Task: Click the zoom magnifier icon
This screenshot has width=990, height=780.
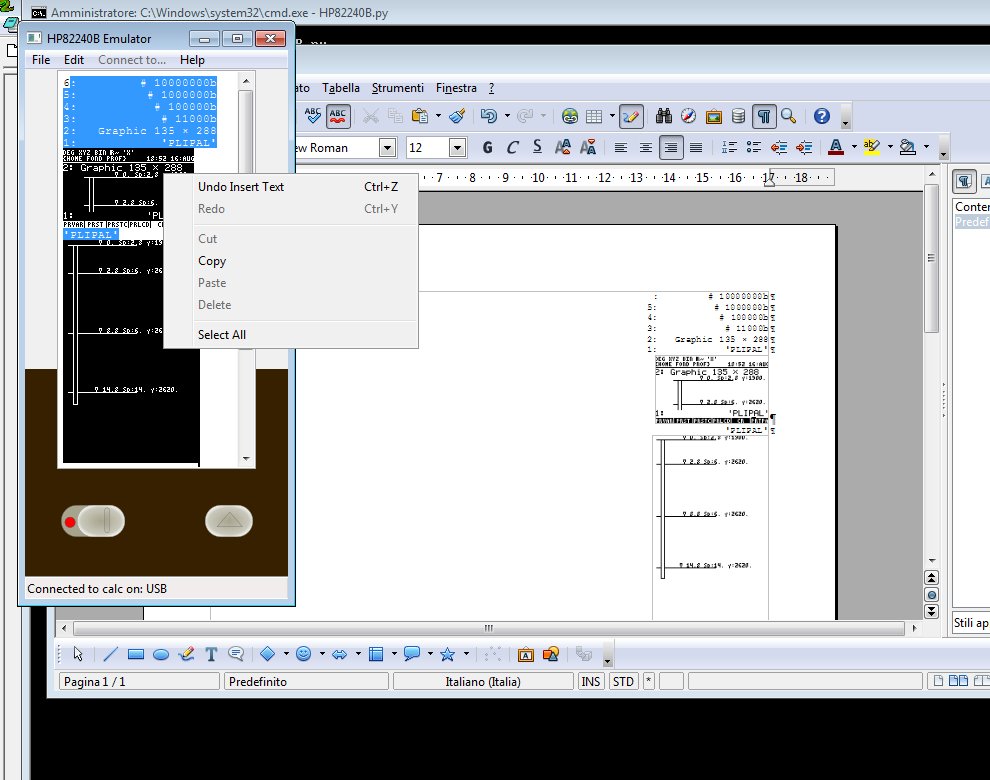Action: click(788, 116)
